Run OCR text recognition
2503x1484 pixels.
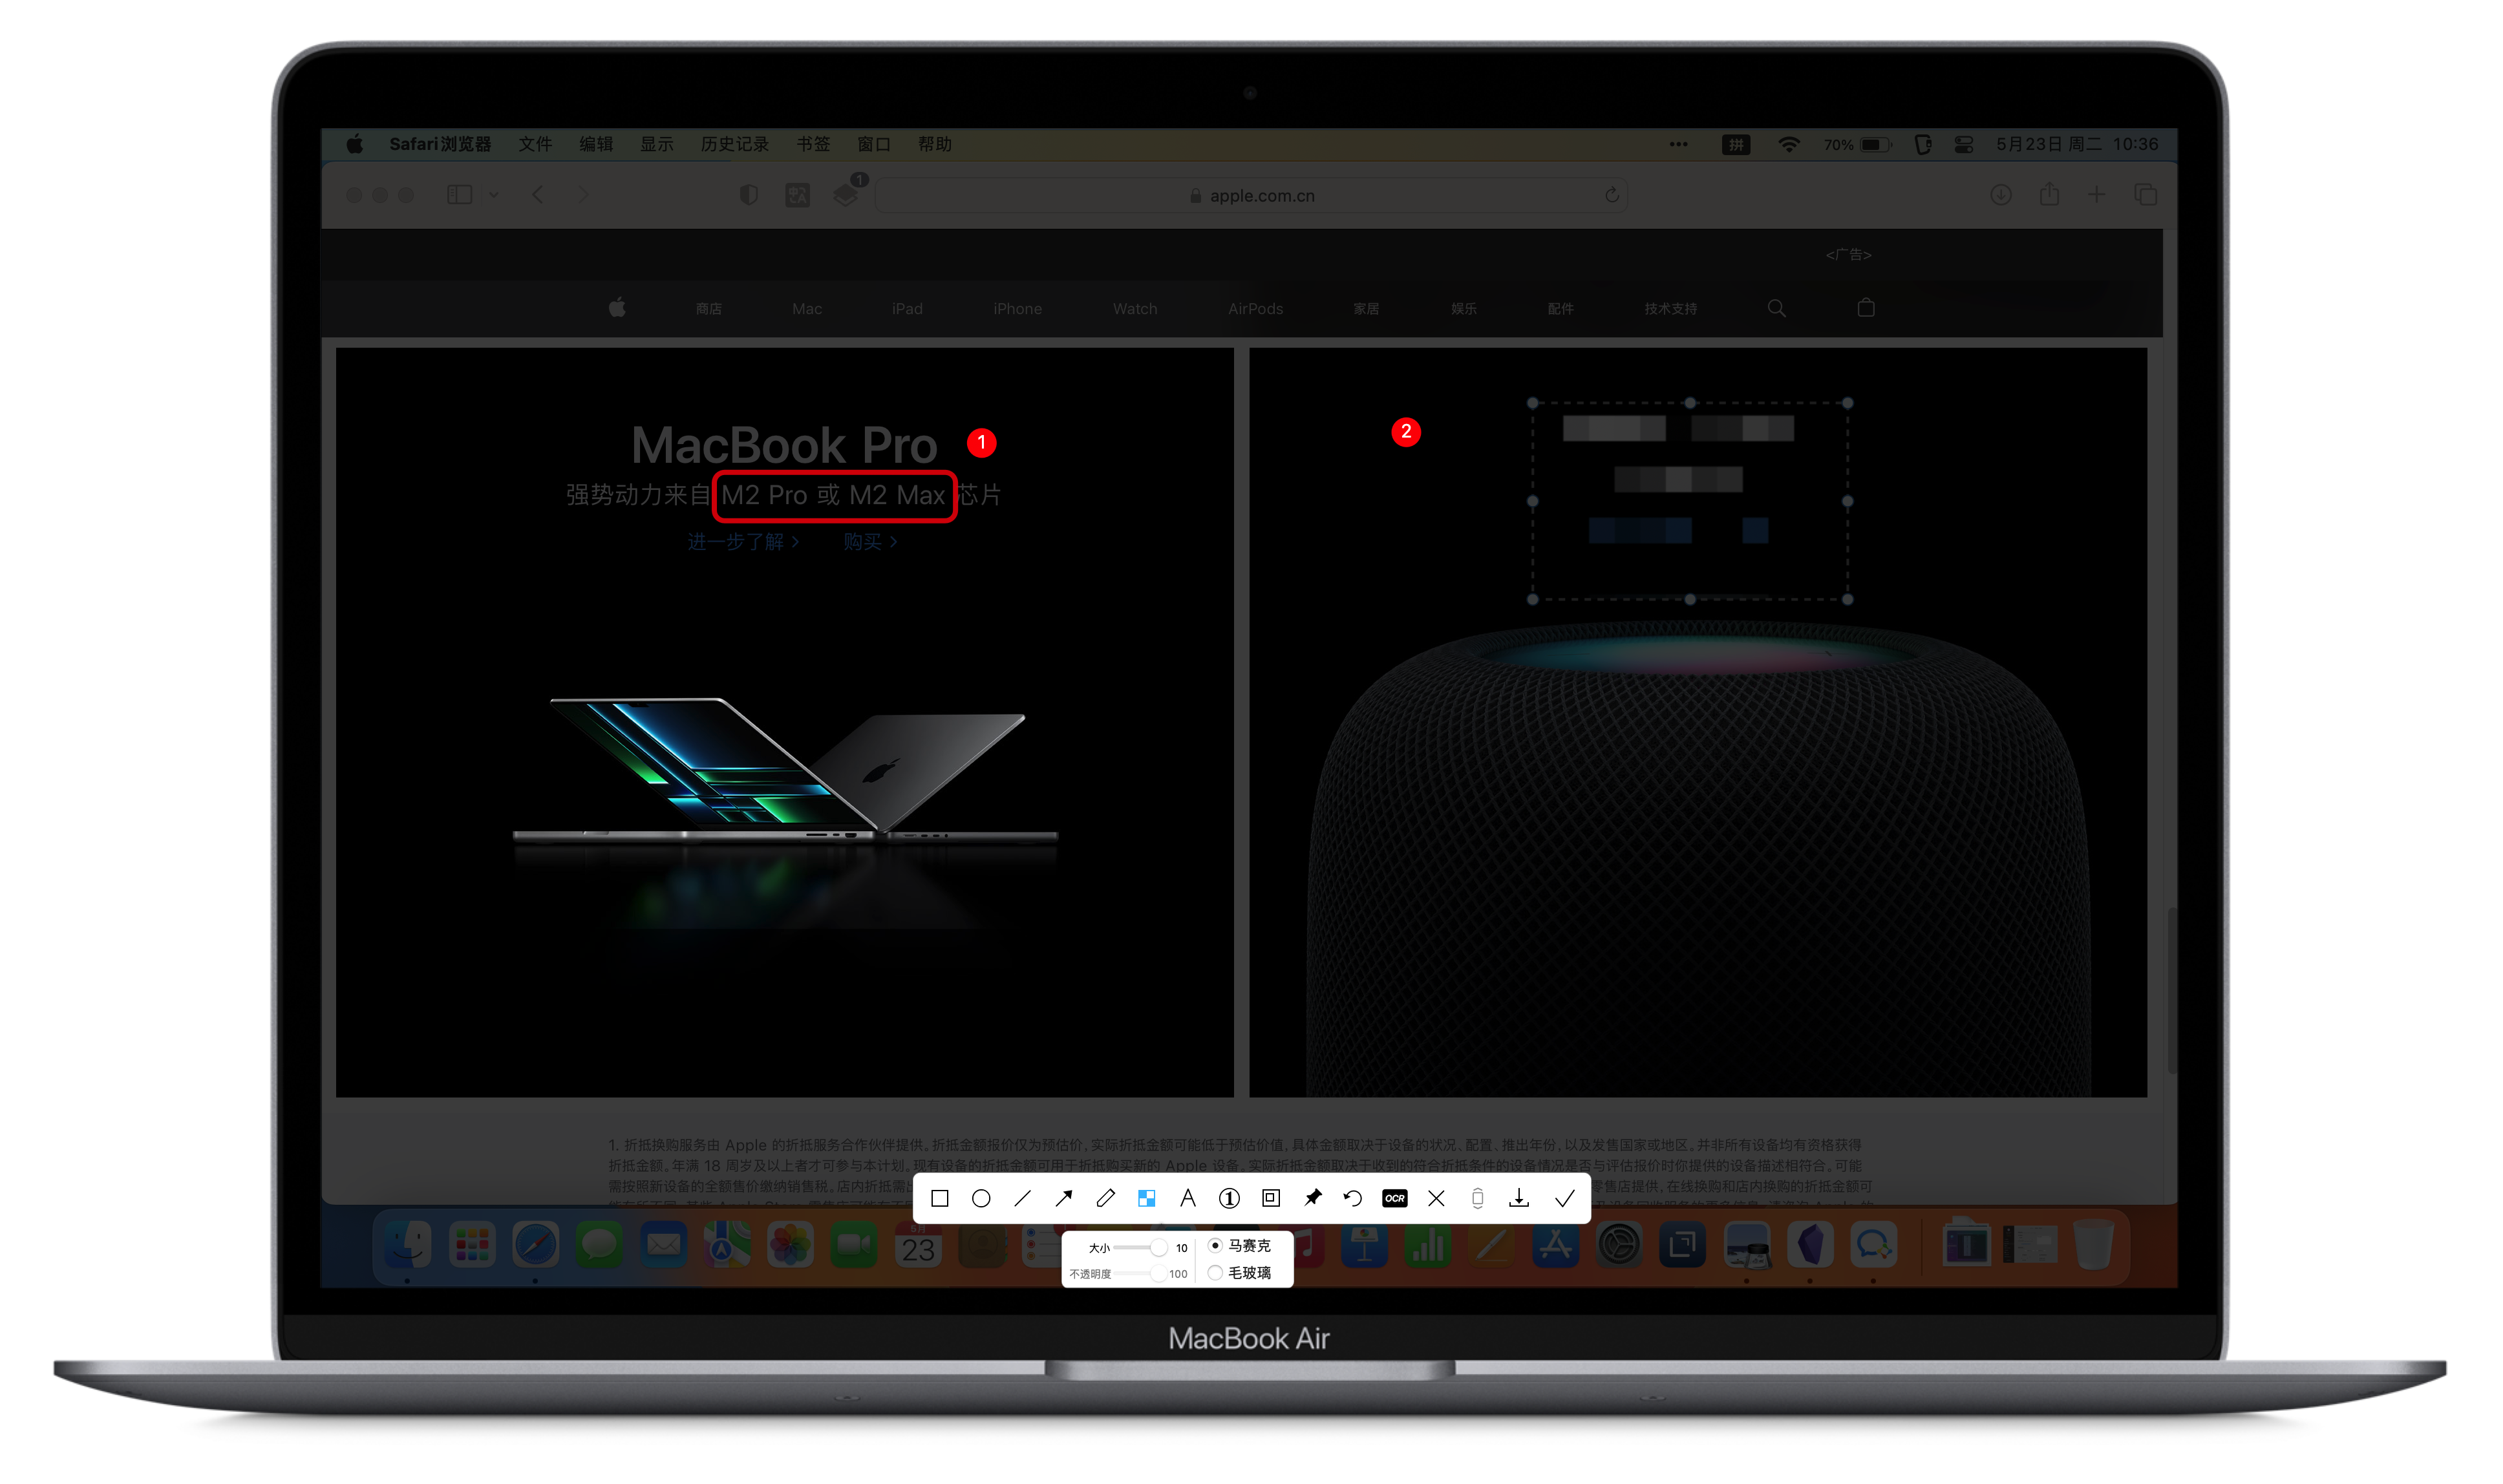tap(1395, 1198)
